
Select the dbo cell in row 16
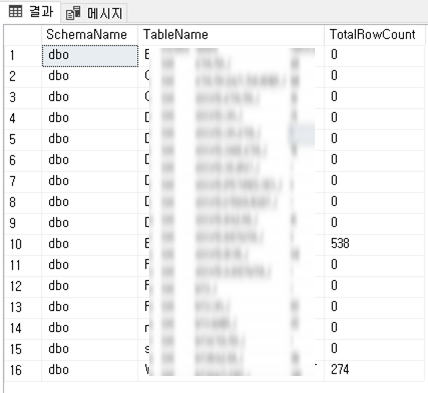tap(90, 371)
